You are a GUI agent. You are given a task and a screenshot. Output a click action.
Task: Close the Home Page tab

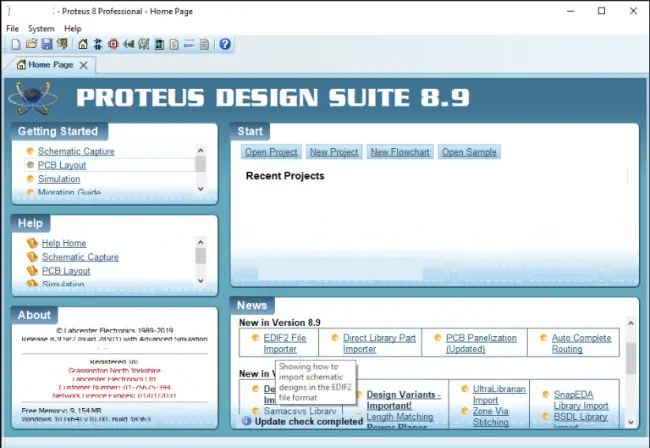click(84, 65)
